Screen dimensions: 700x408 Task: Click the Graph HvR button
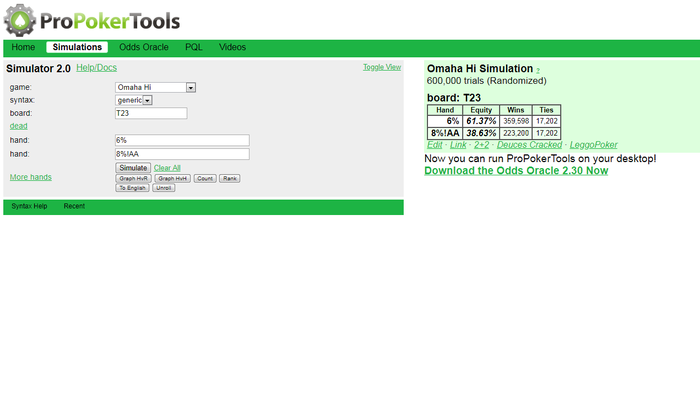(133, 179)
